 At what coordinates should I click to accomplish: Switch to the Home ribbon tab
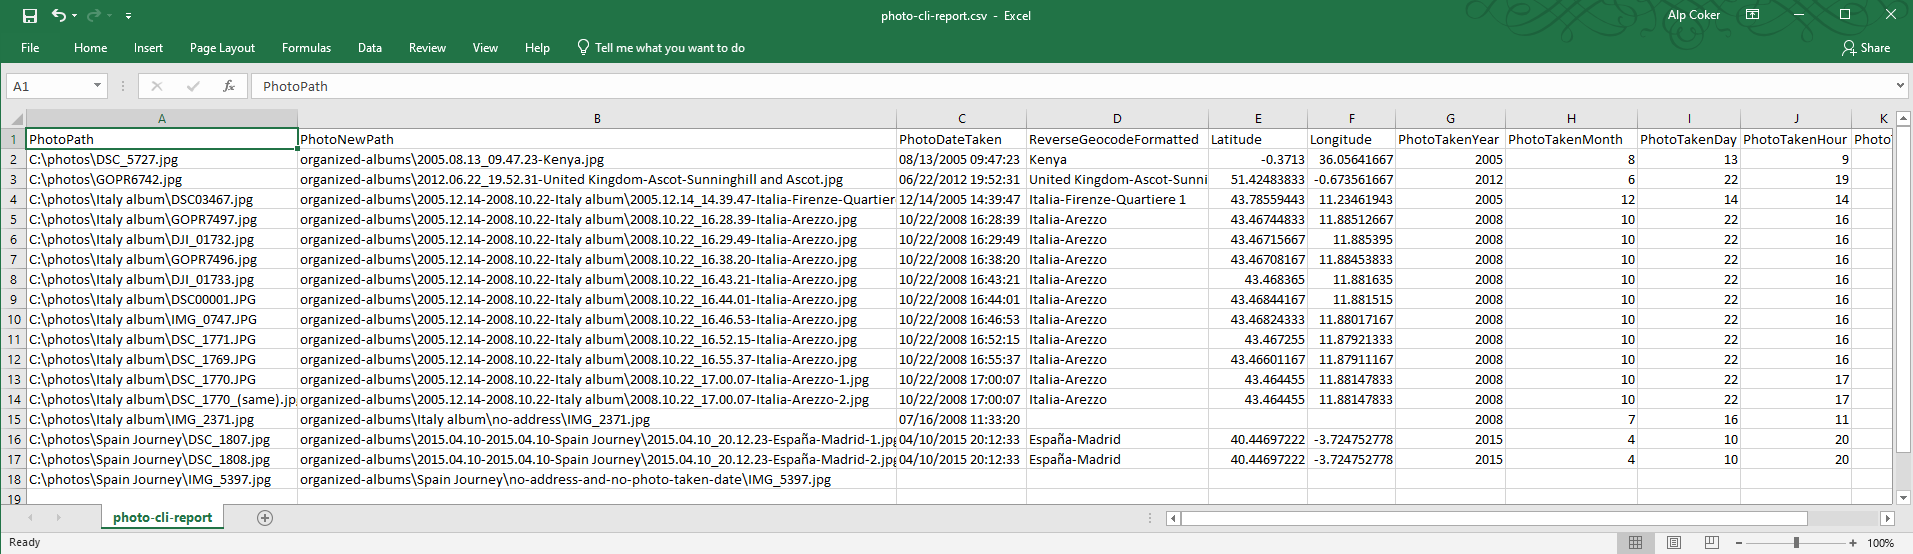point(90,48)
